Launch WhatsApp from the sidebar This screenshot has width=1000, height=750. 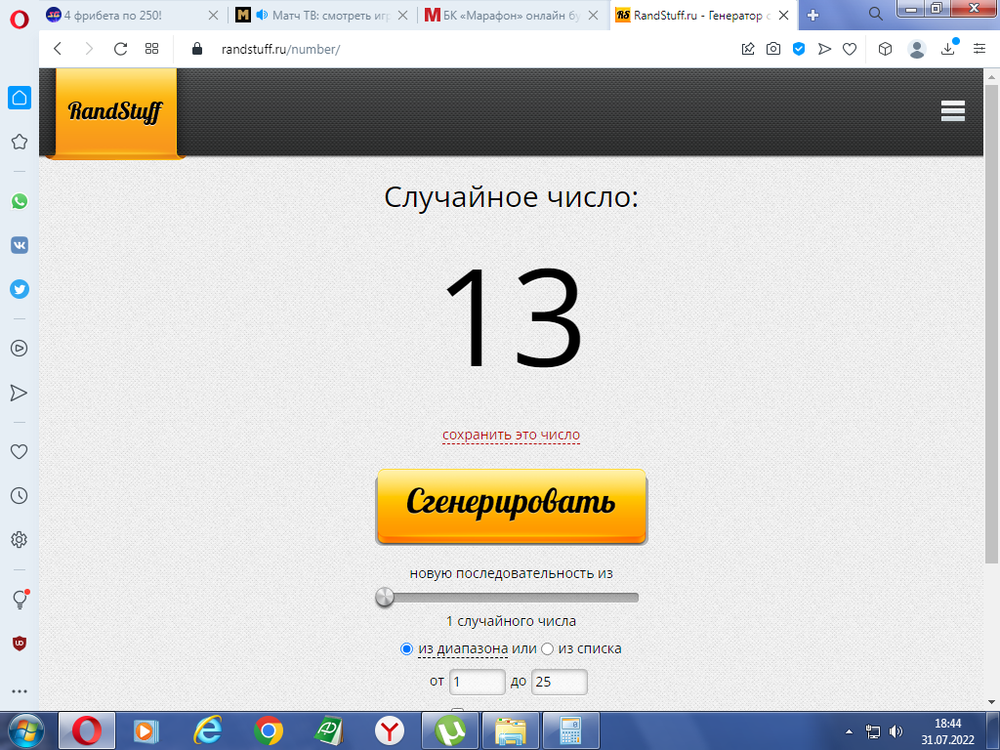pos(19,202)
